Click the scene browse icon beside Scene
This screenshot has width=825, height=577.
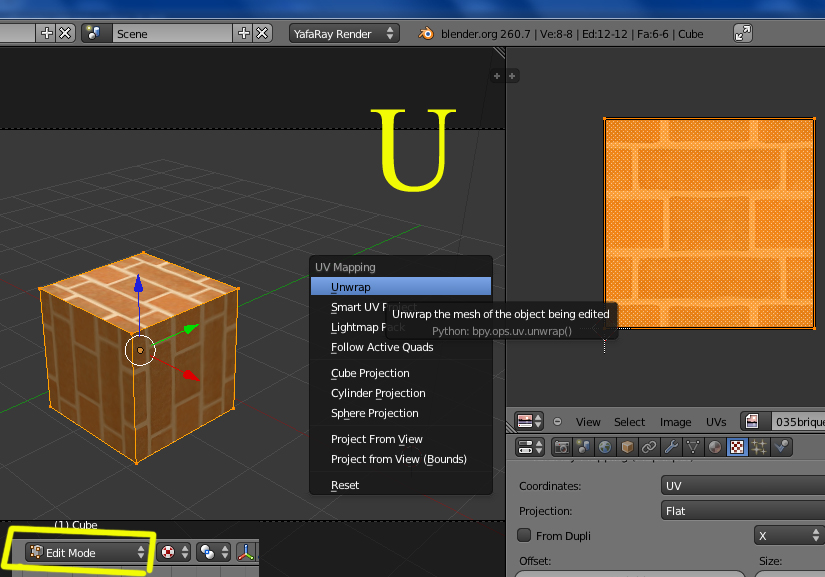(95, 34)
